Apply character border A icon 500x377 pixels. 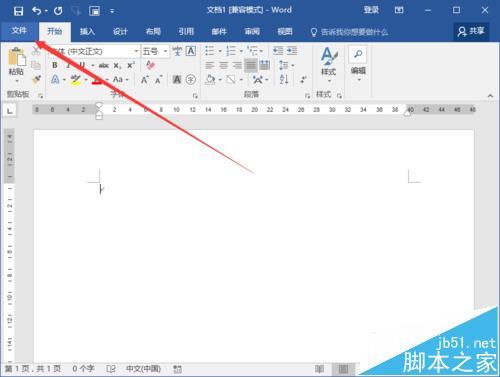tap(191, 51)
